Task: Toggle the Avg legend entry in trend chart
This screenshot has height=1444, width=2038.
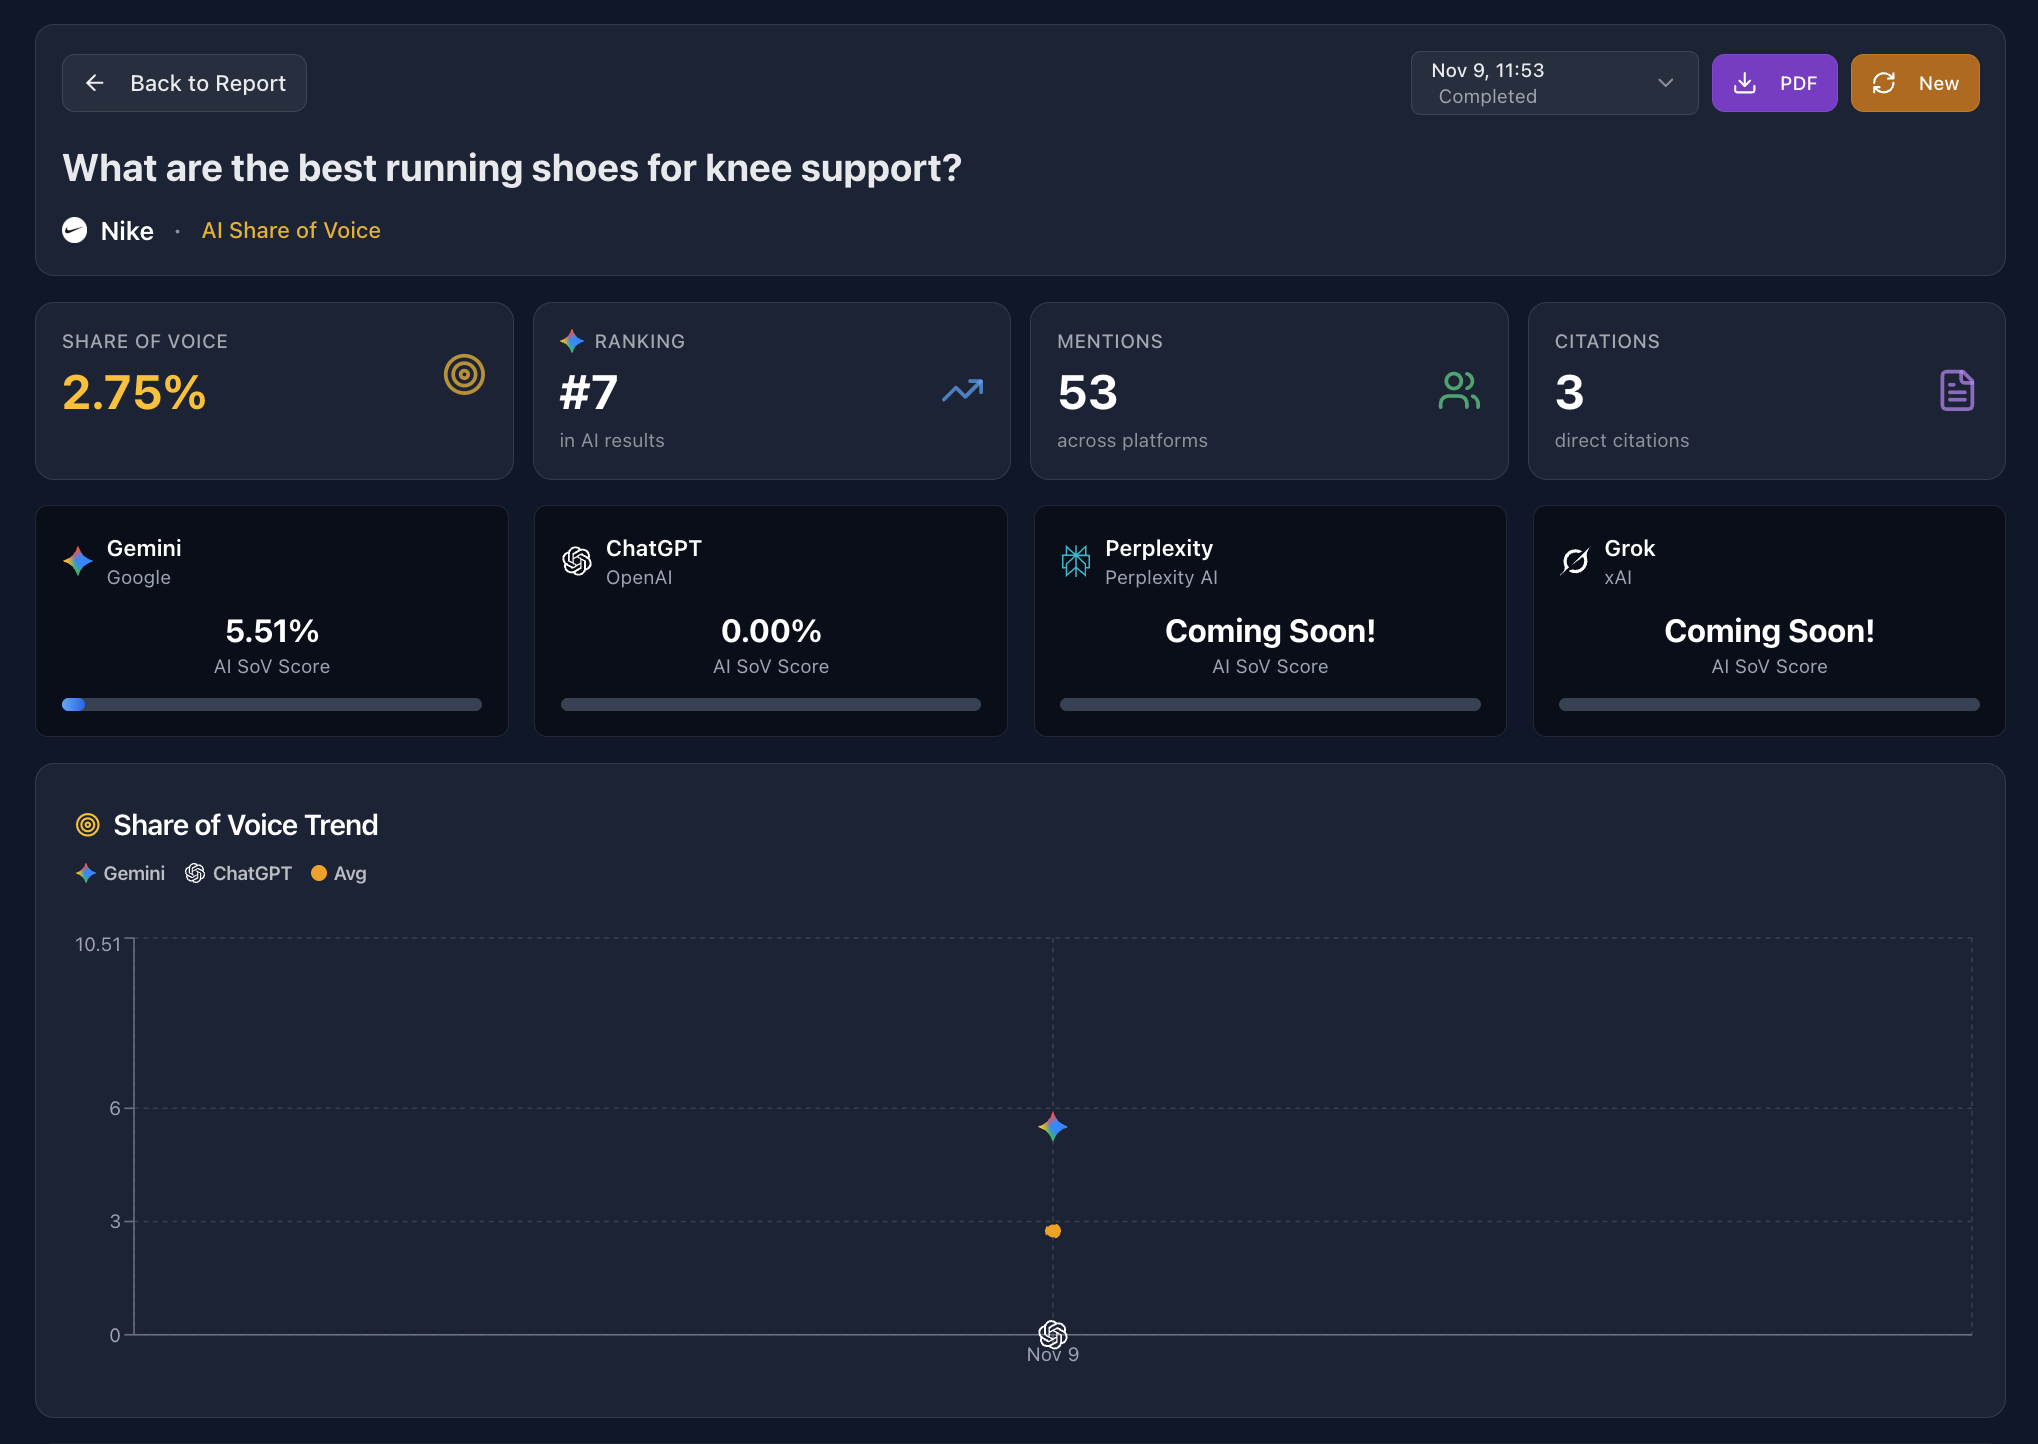Action: (339, 873)
